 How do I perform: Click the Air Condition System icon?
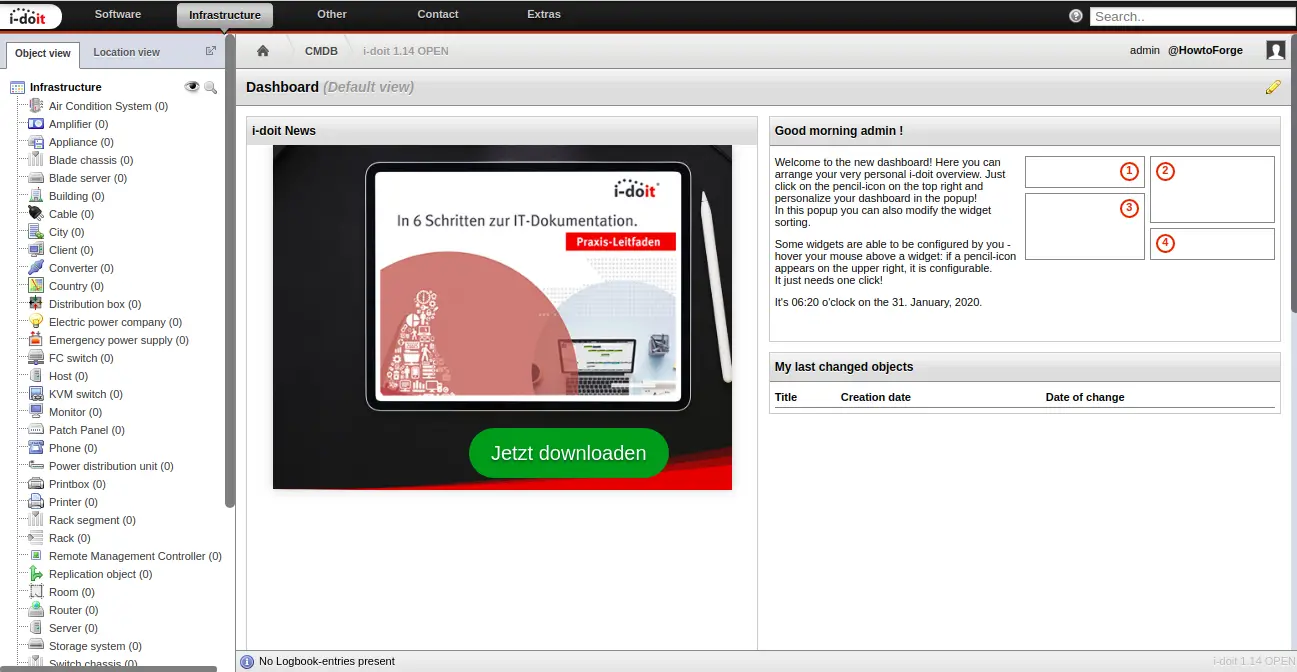click(x=36, y=106)
